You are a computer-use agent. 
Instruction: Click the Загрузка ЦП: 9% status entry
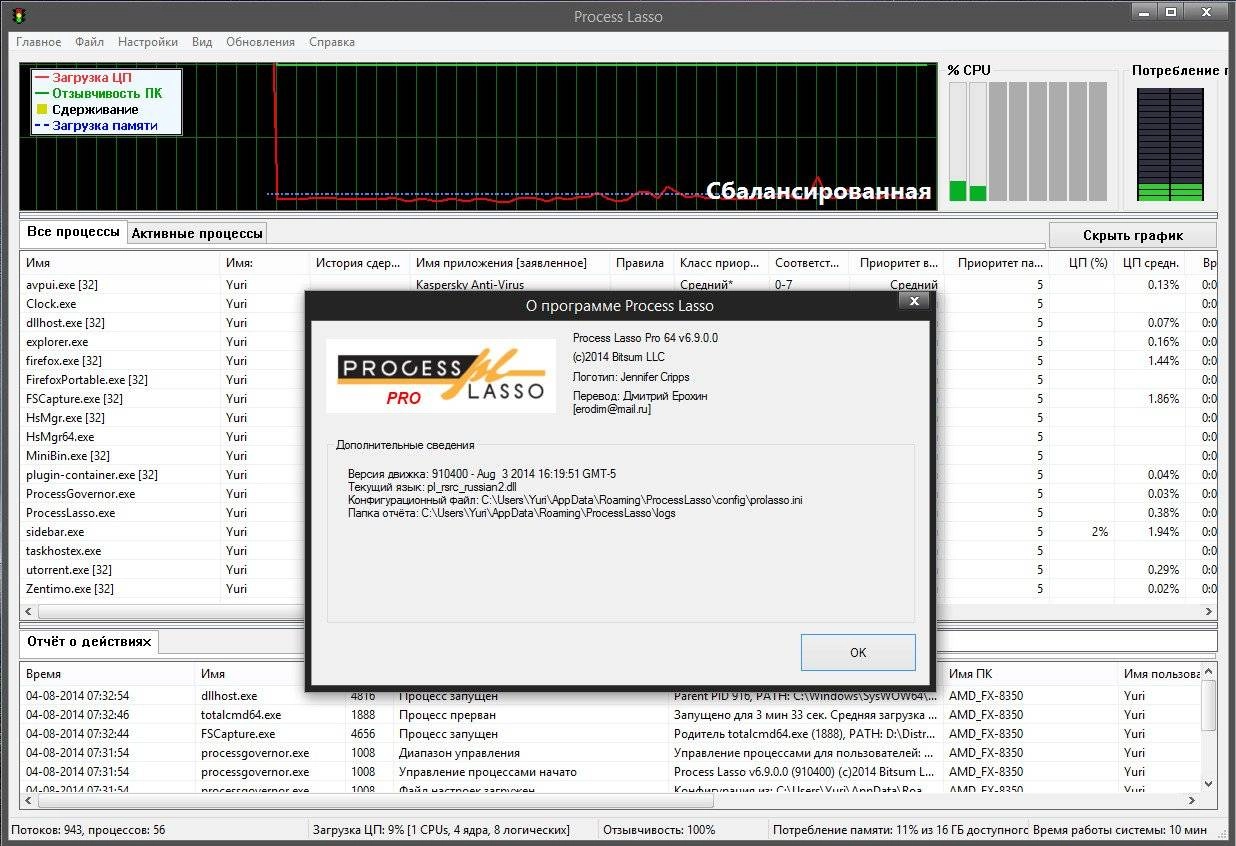(x=441, y=830)
